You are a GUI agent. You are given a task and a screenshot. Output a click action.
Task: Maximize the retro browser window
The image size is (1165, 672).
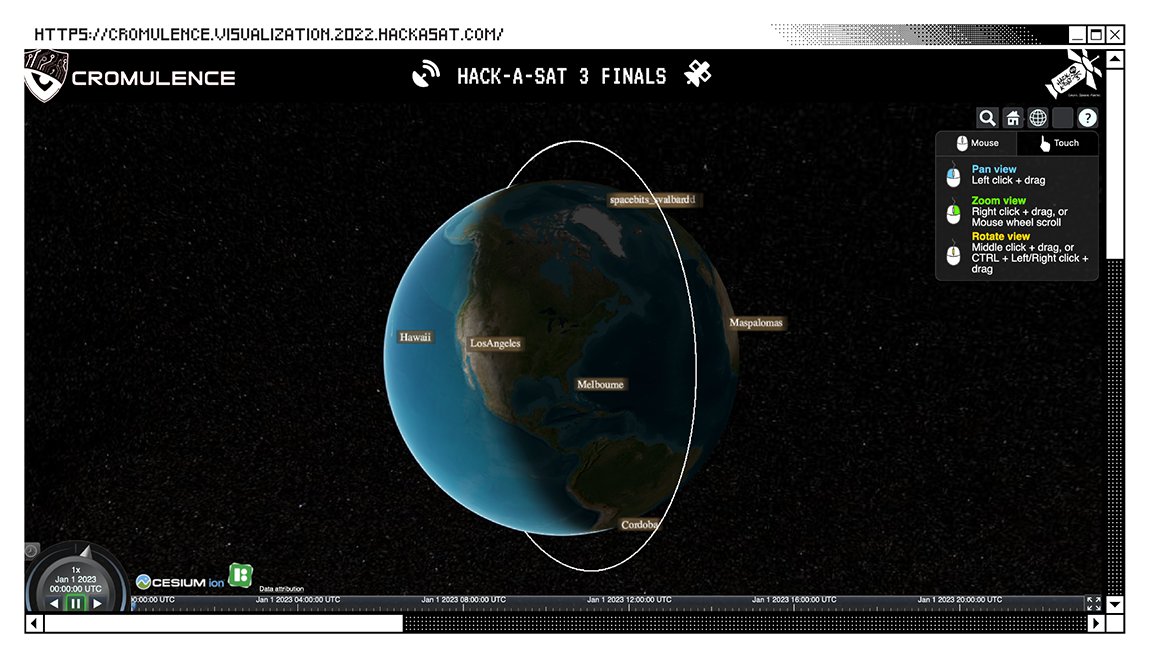1096,34
